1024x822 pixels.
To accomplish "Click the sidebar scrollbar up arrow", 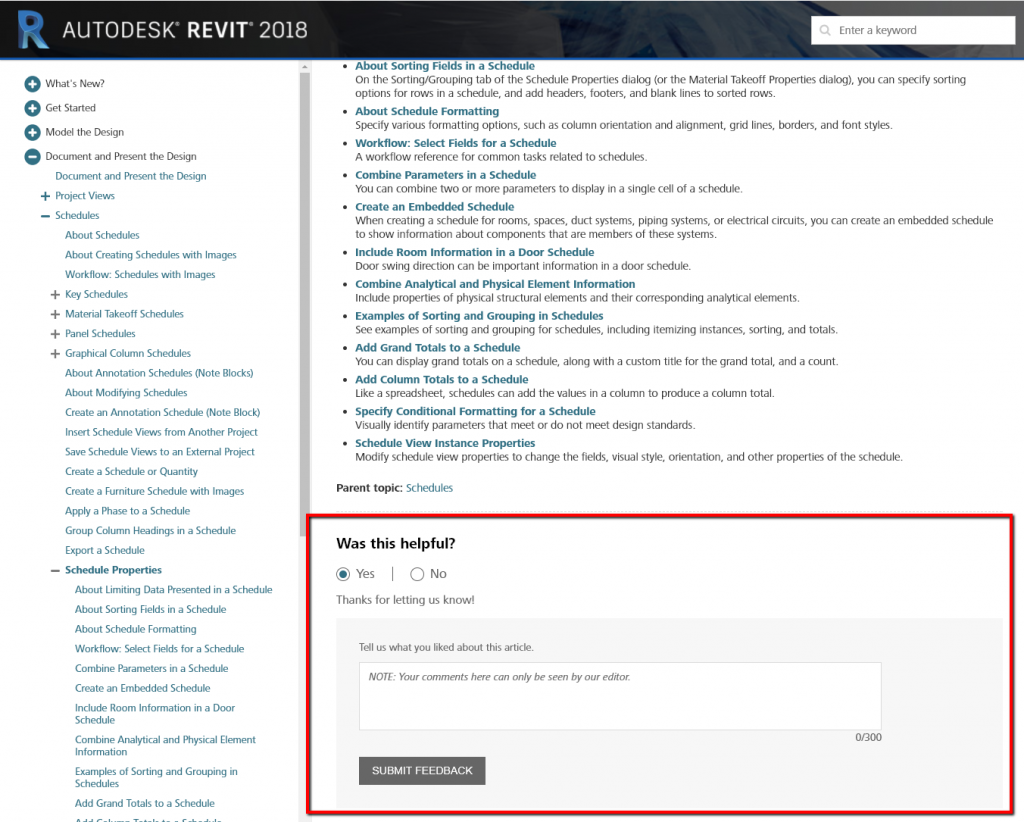I will pos(304,67).
